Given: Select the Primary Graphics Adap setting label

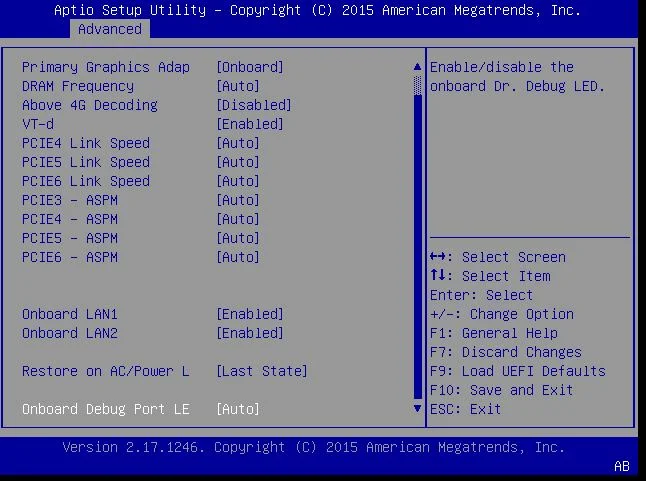Looking at the screenshot, I should (106, 67).
